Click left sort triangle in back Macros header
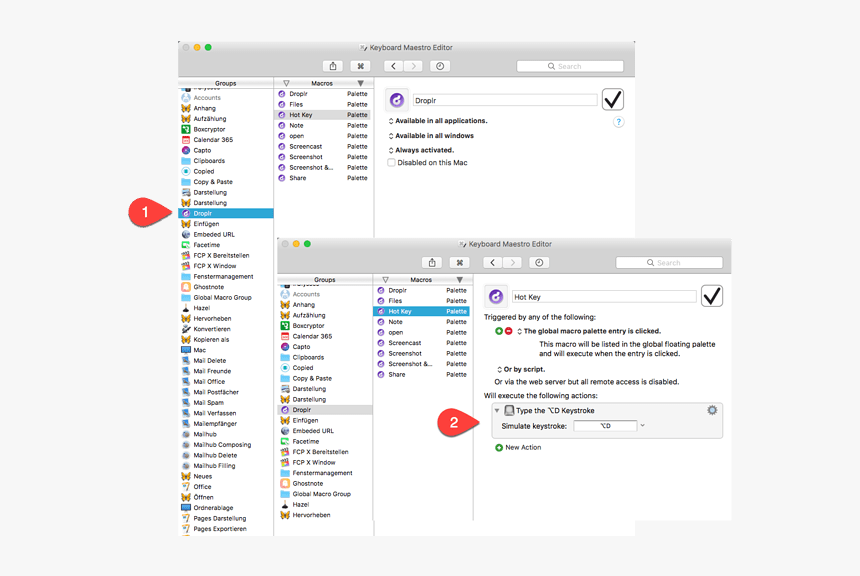Image resolution: width=860 pixels, height=576 pixels. (x=286, y=83)
